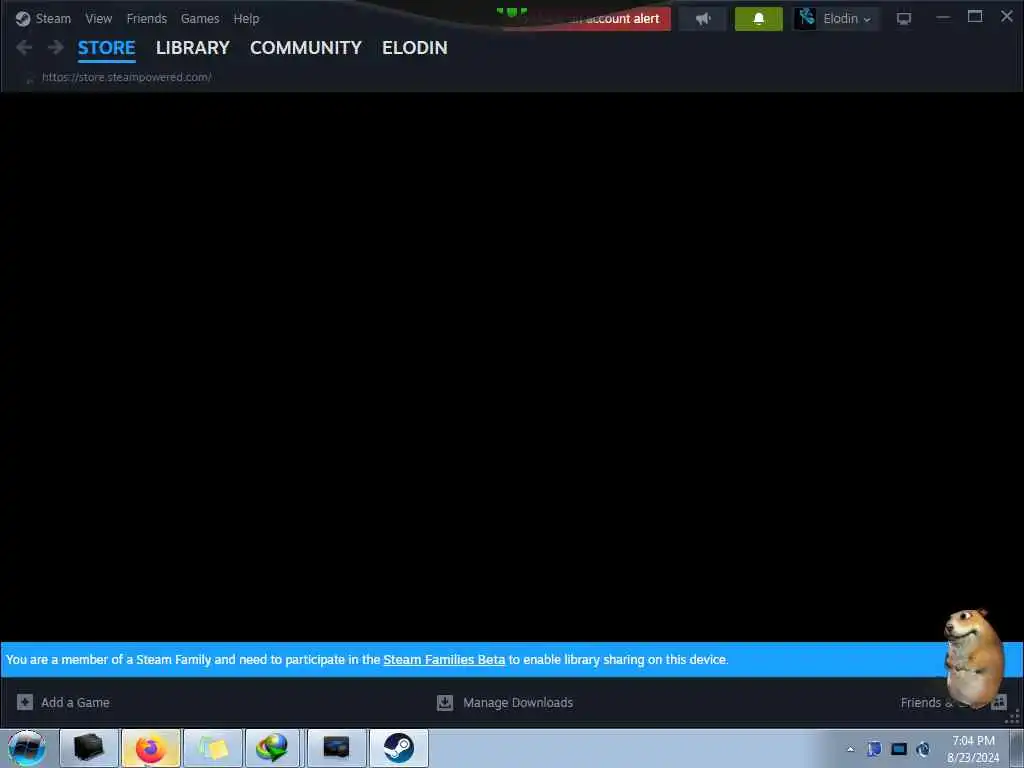Viewport: 1024px width, 768px height.
Task: Select the Steam taskbar icon
Action: pos(398,748)
